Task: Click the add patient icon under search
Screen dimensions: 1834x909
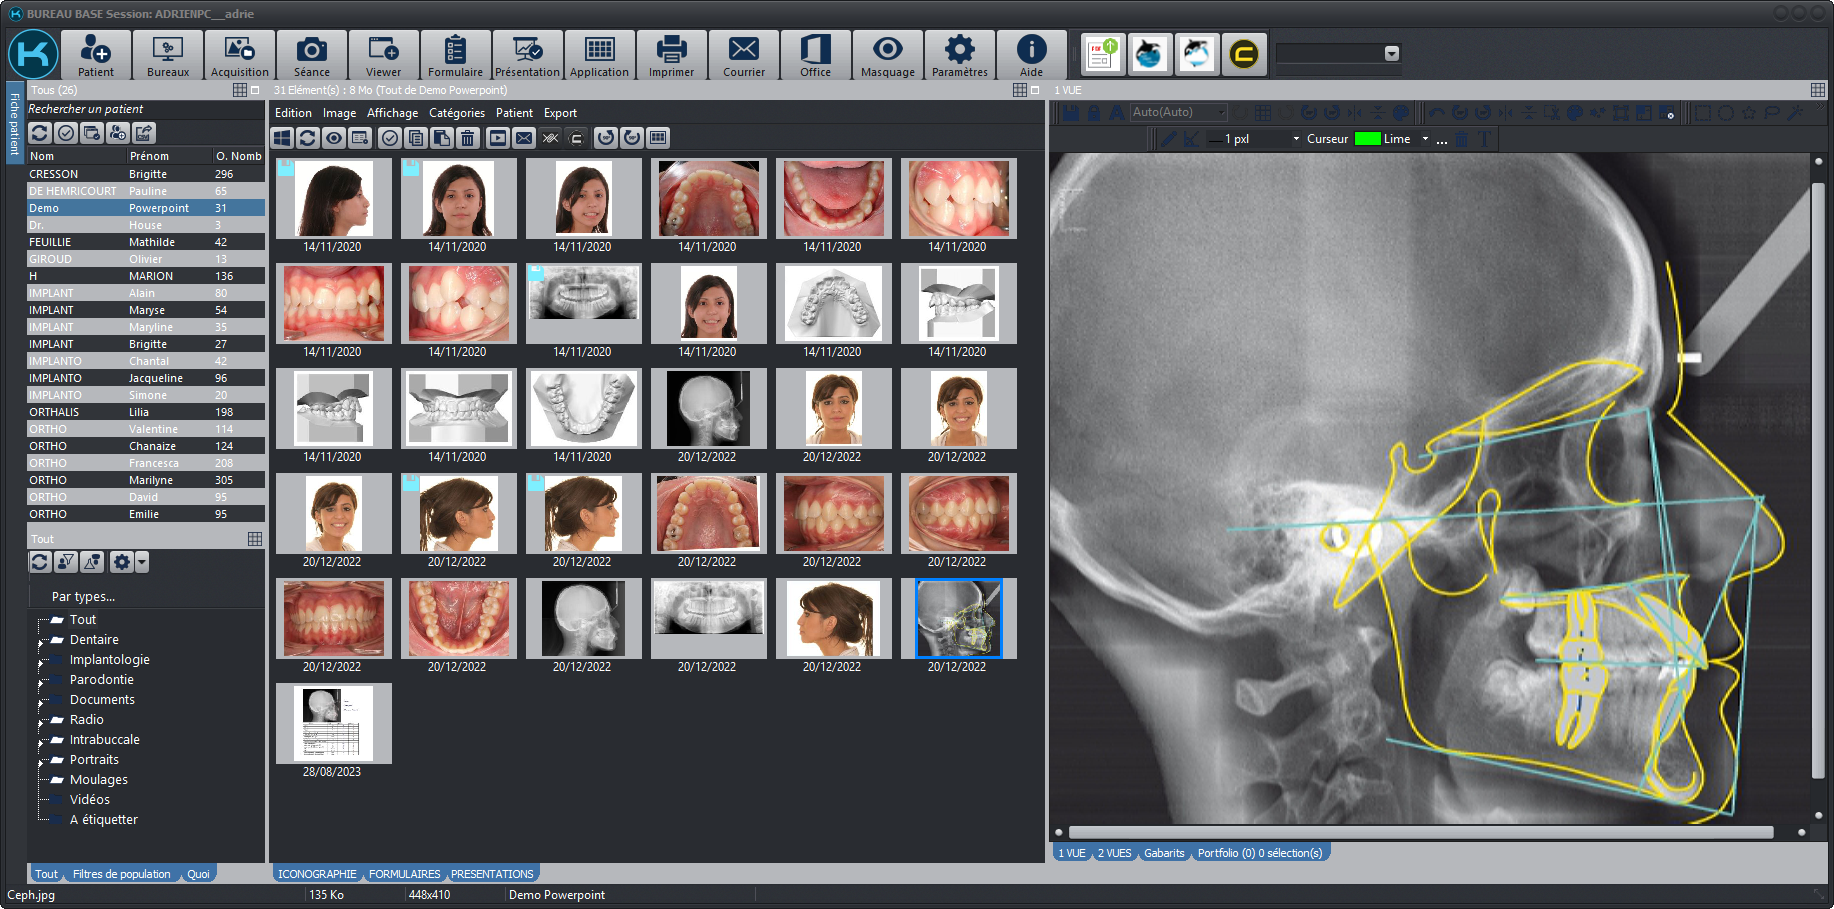Action: coord(118,133)
